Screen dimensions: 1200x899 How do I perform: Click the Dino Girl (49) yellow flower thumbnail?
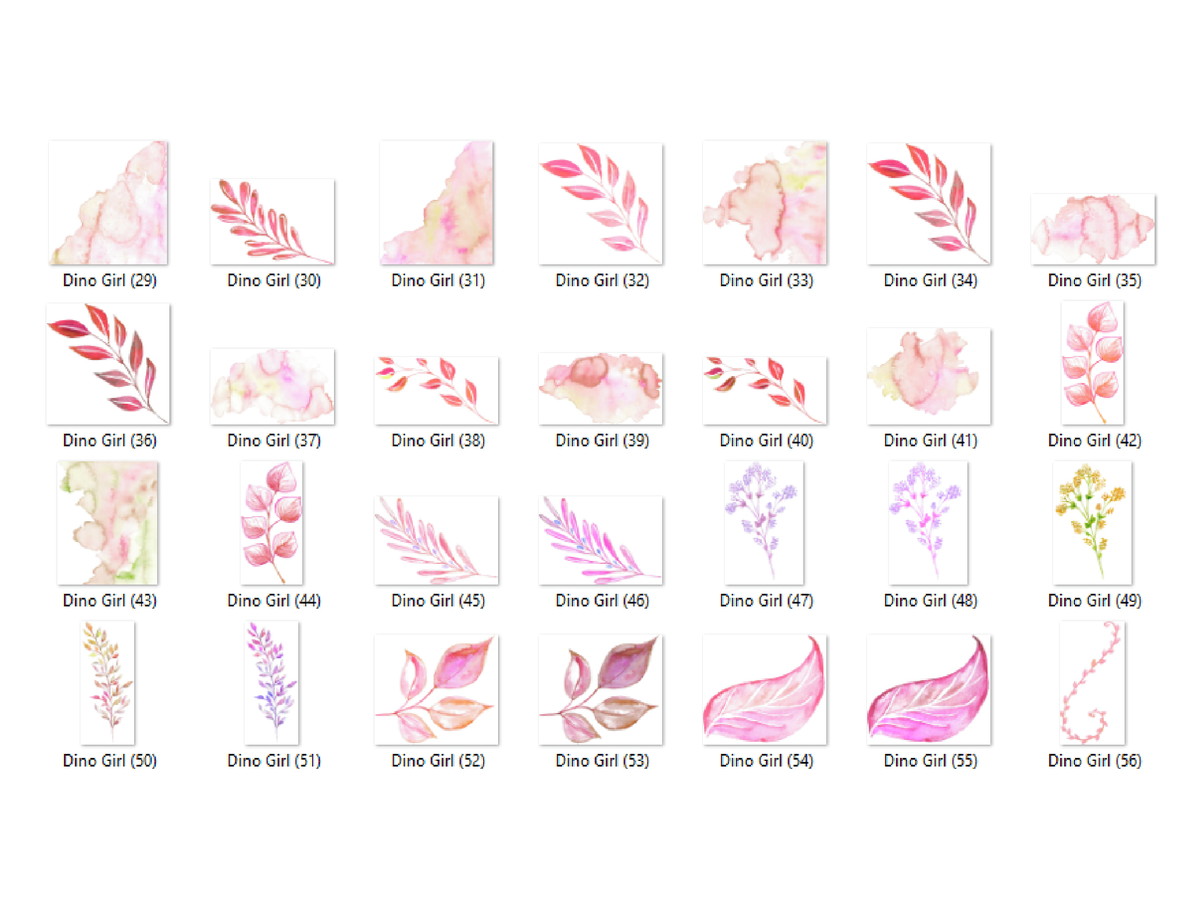click(1093, 523)
